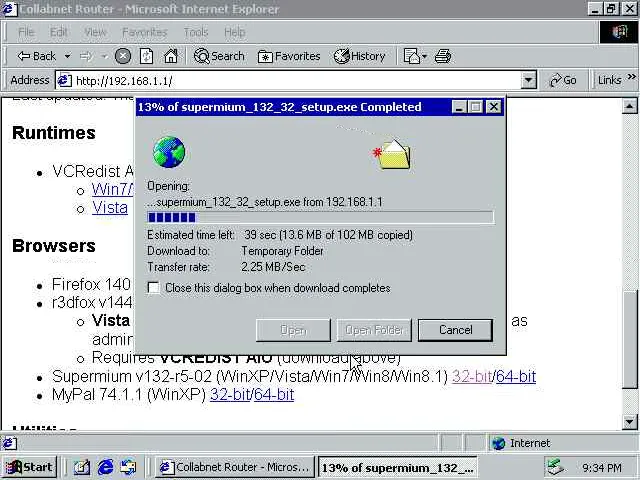Click the Internet zone icon in the status bar
Image resolution: width=640 pixels, height=480 pixels.
498,443
